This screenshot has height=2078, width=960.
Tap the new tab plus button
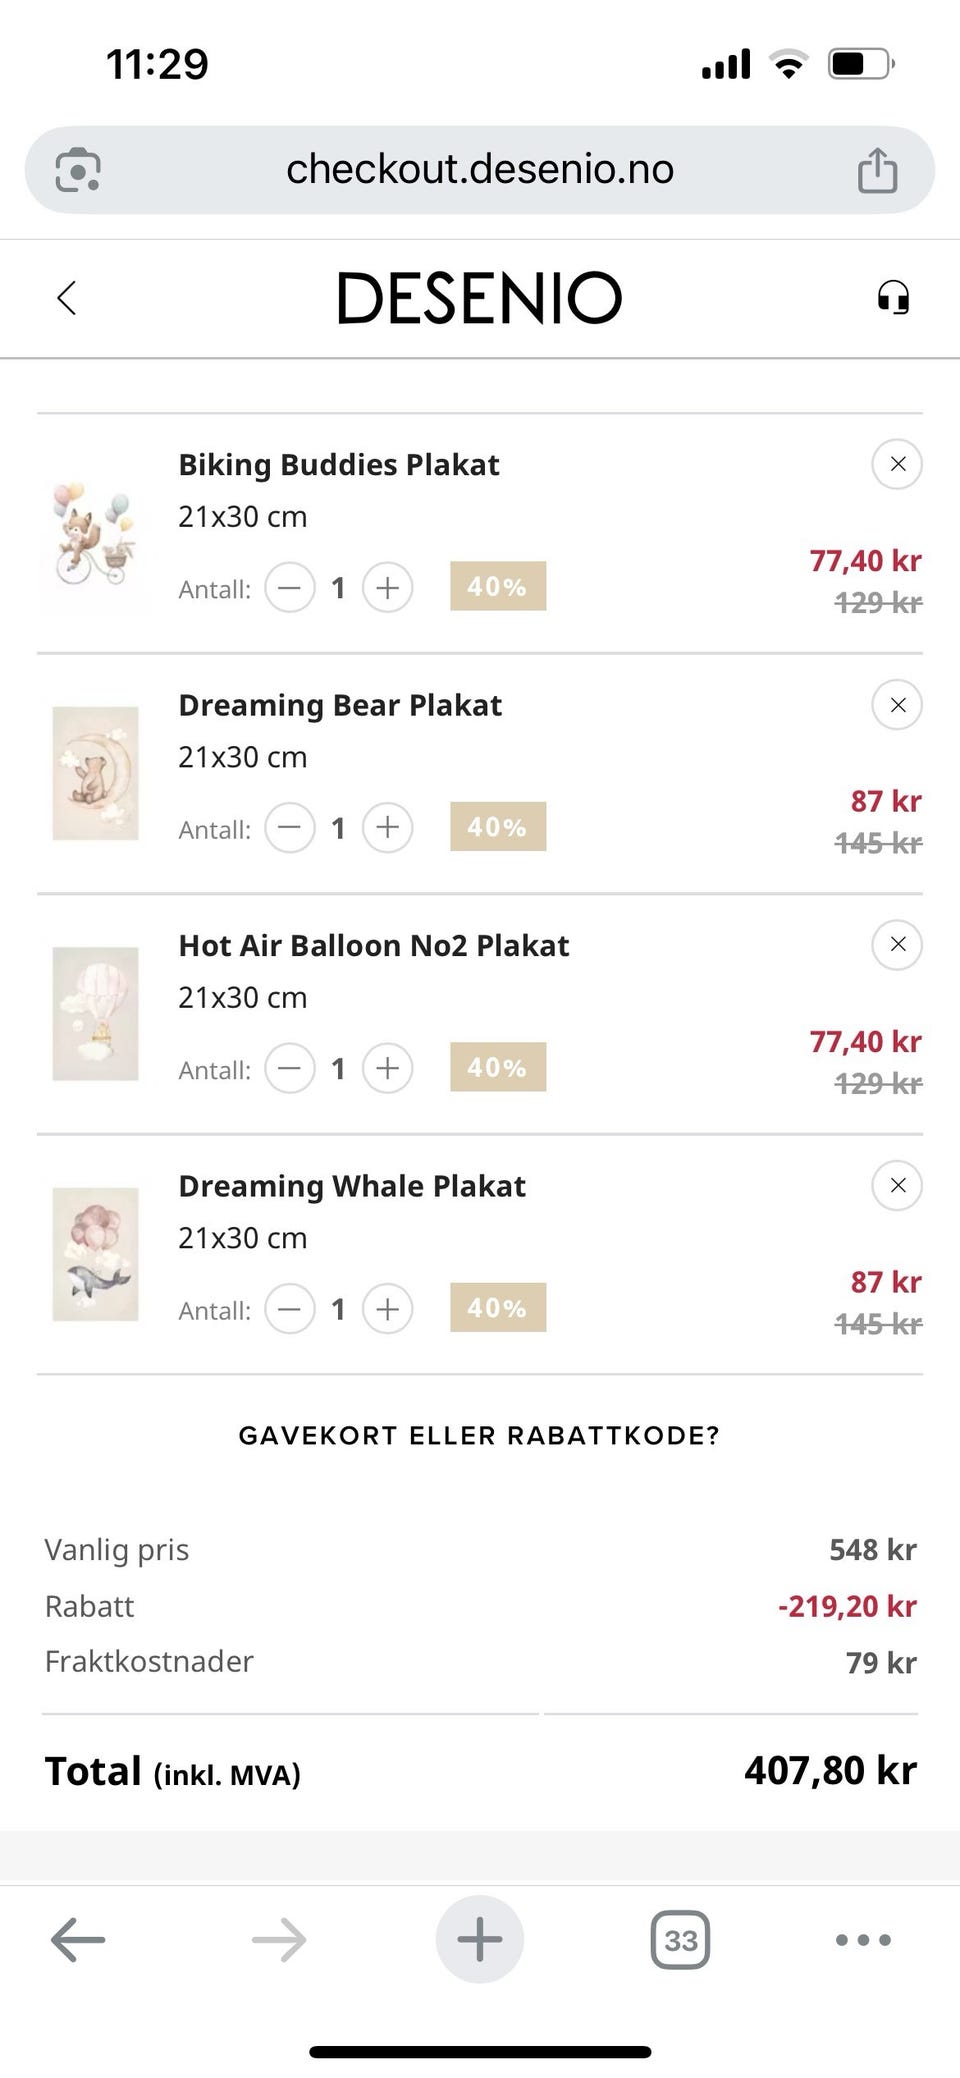coord(479,1940)
